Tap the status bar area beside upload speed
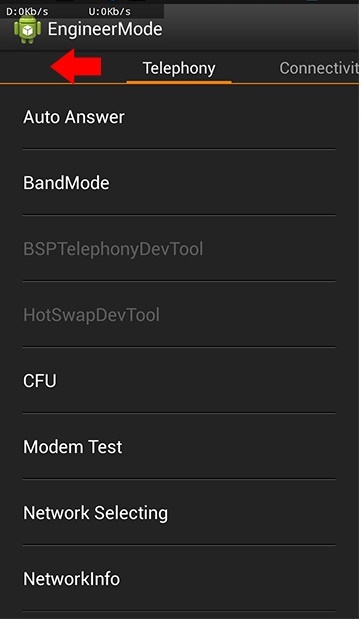Screen dimensions: 361x619 point(261,11)
